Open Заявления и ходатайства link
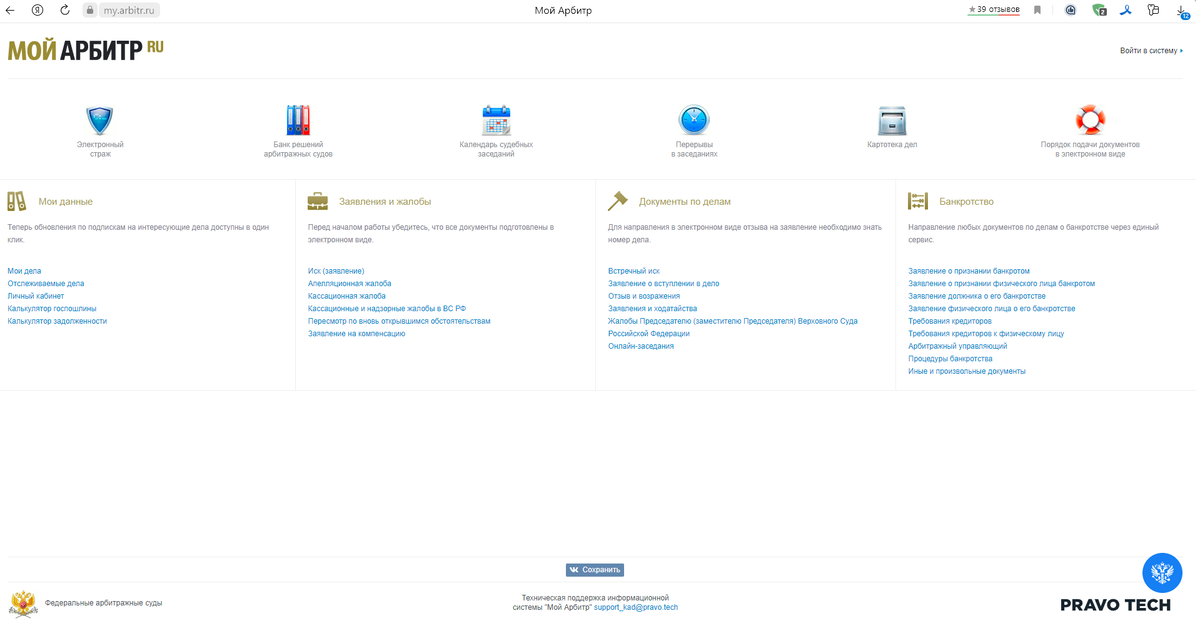 coord(653,309)
